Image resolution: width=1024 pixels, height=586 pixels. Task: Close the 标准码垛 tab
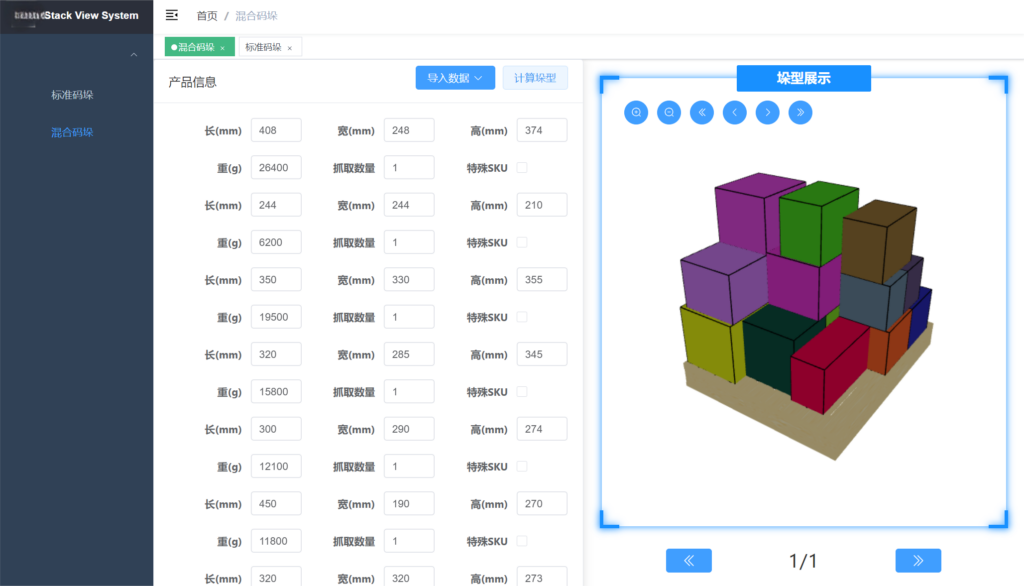(290, 48)
